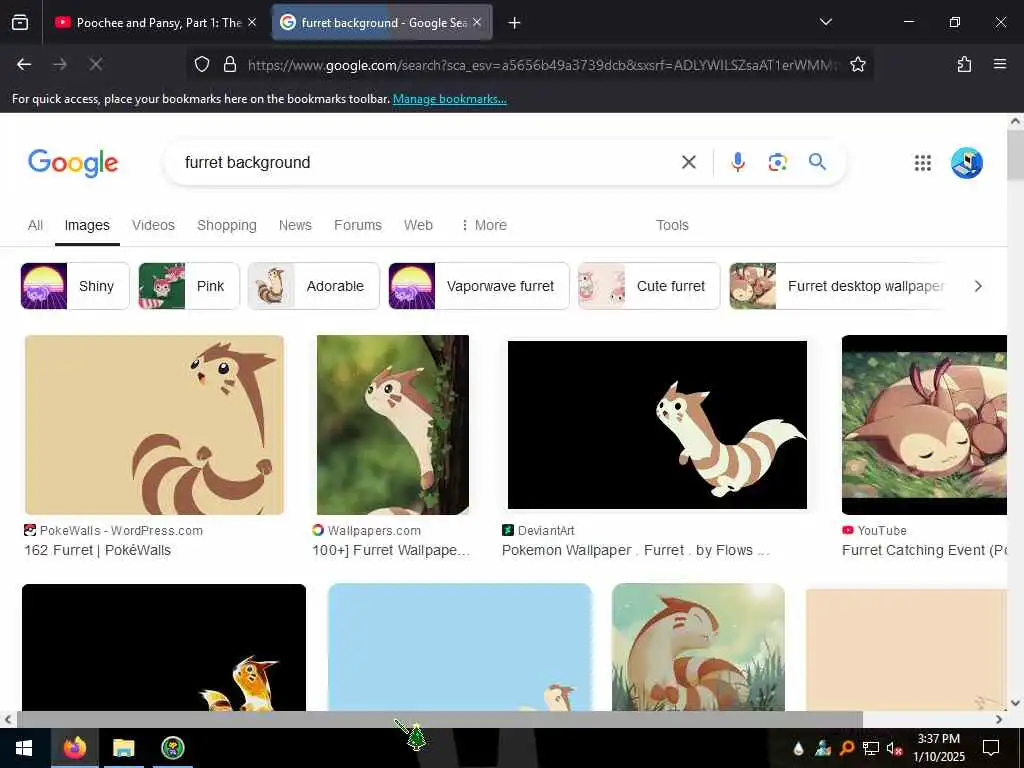Open DeviantArt Furret black background thumbnail
The image size is (1024, 768).
(657, 425)
